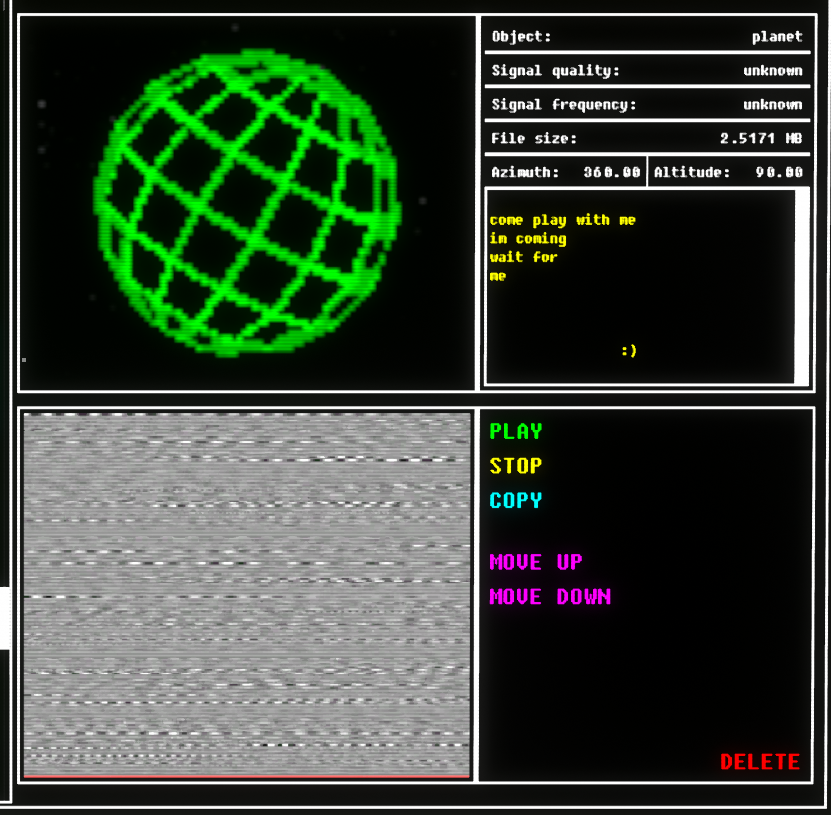Select MOVE DOWN to reorder signal
The height and width of the screenshot is (815, 831).
tap(549, 597)
